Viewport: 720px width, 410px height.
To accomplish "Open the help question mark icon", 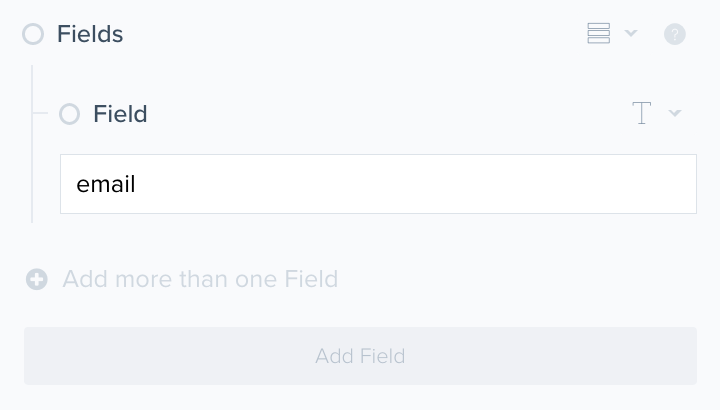I will (675, 34).
